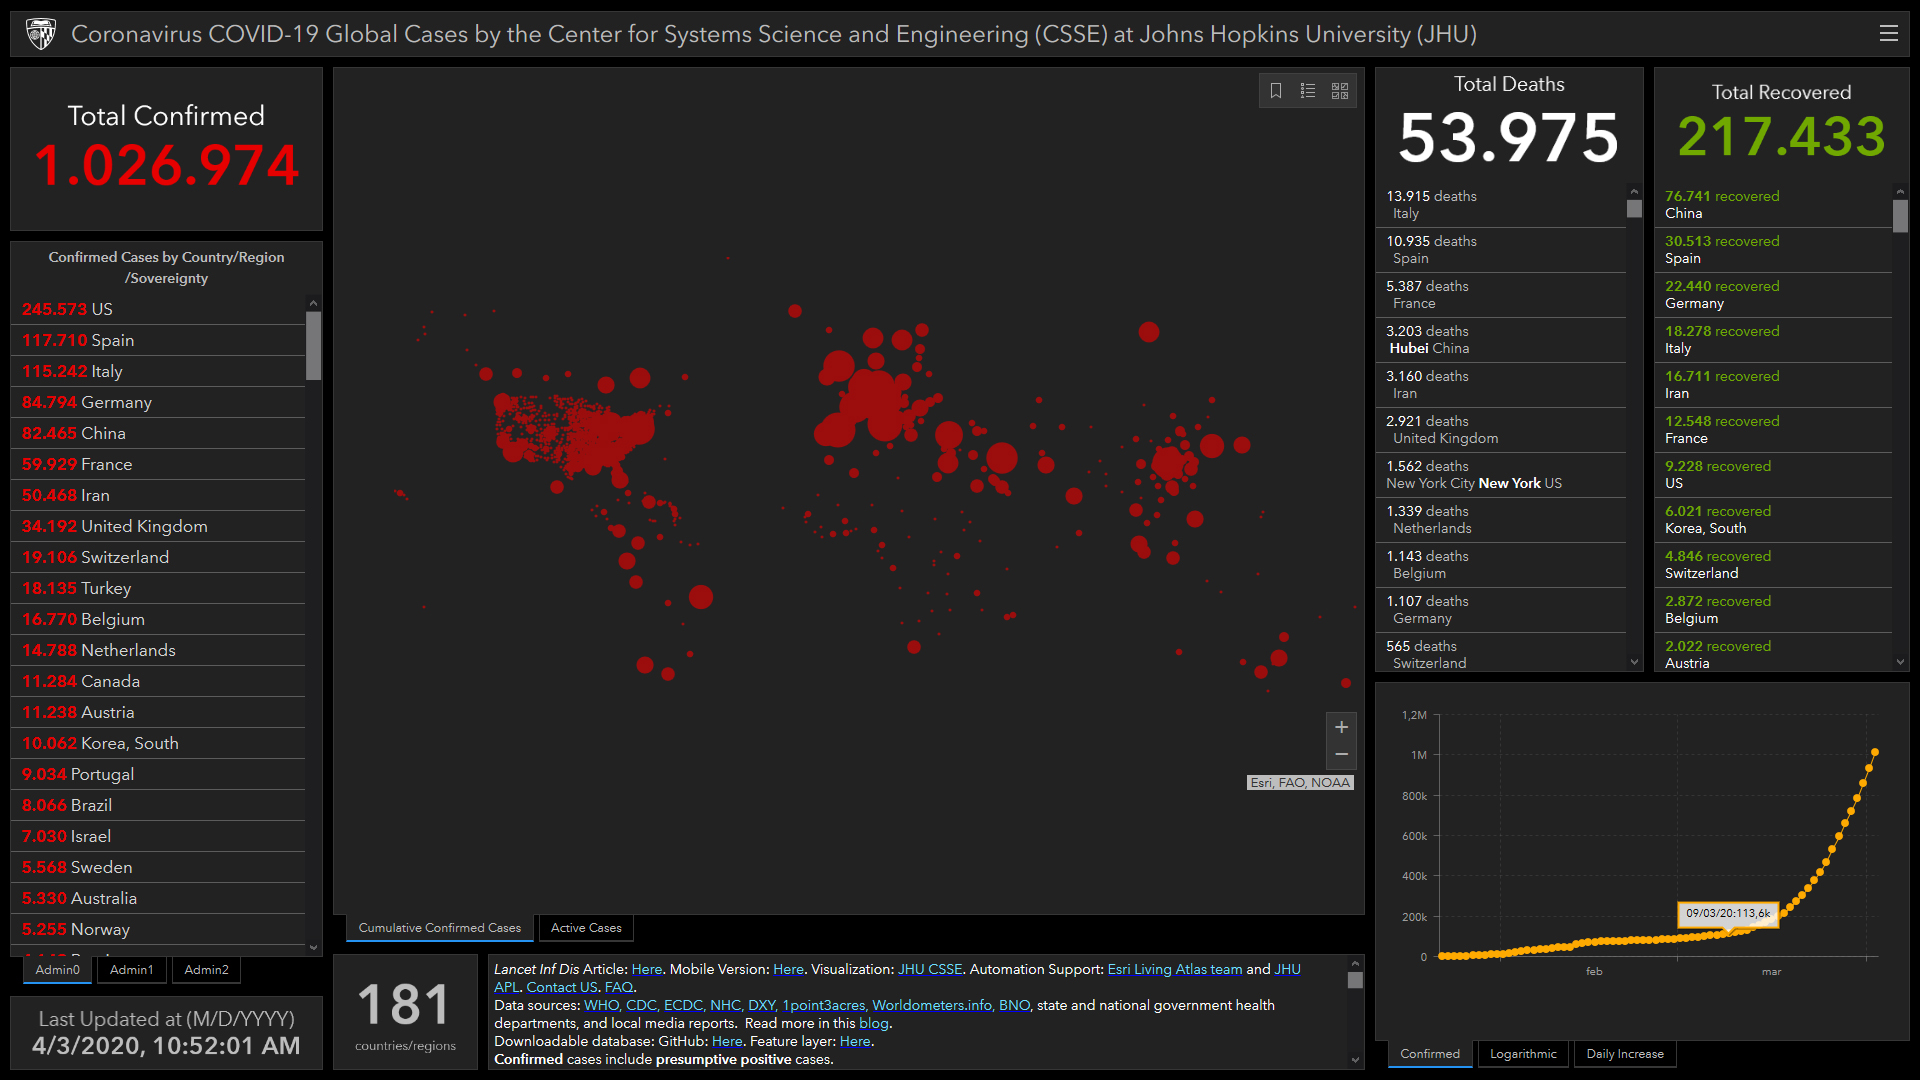Click the Esri, FAO, NOAA attribution
The image size is (1920, 1080).
click(1300, 783)
